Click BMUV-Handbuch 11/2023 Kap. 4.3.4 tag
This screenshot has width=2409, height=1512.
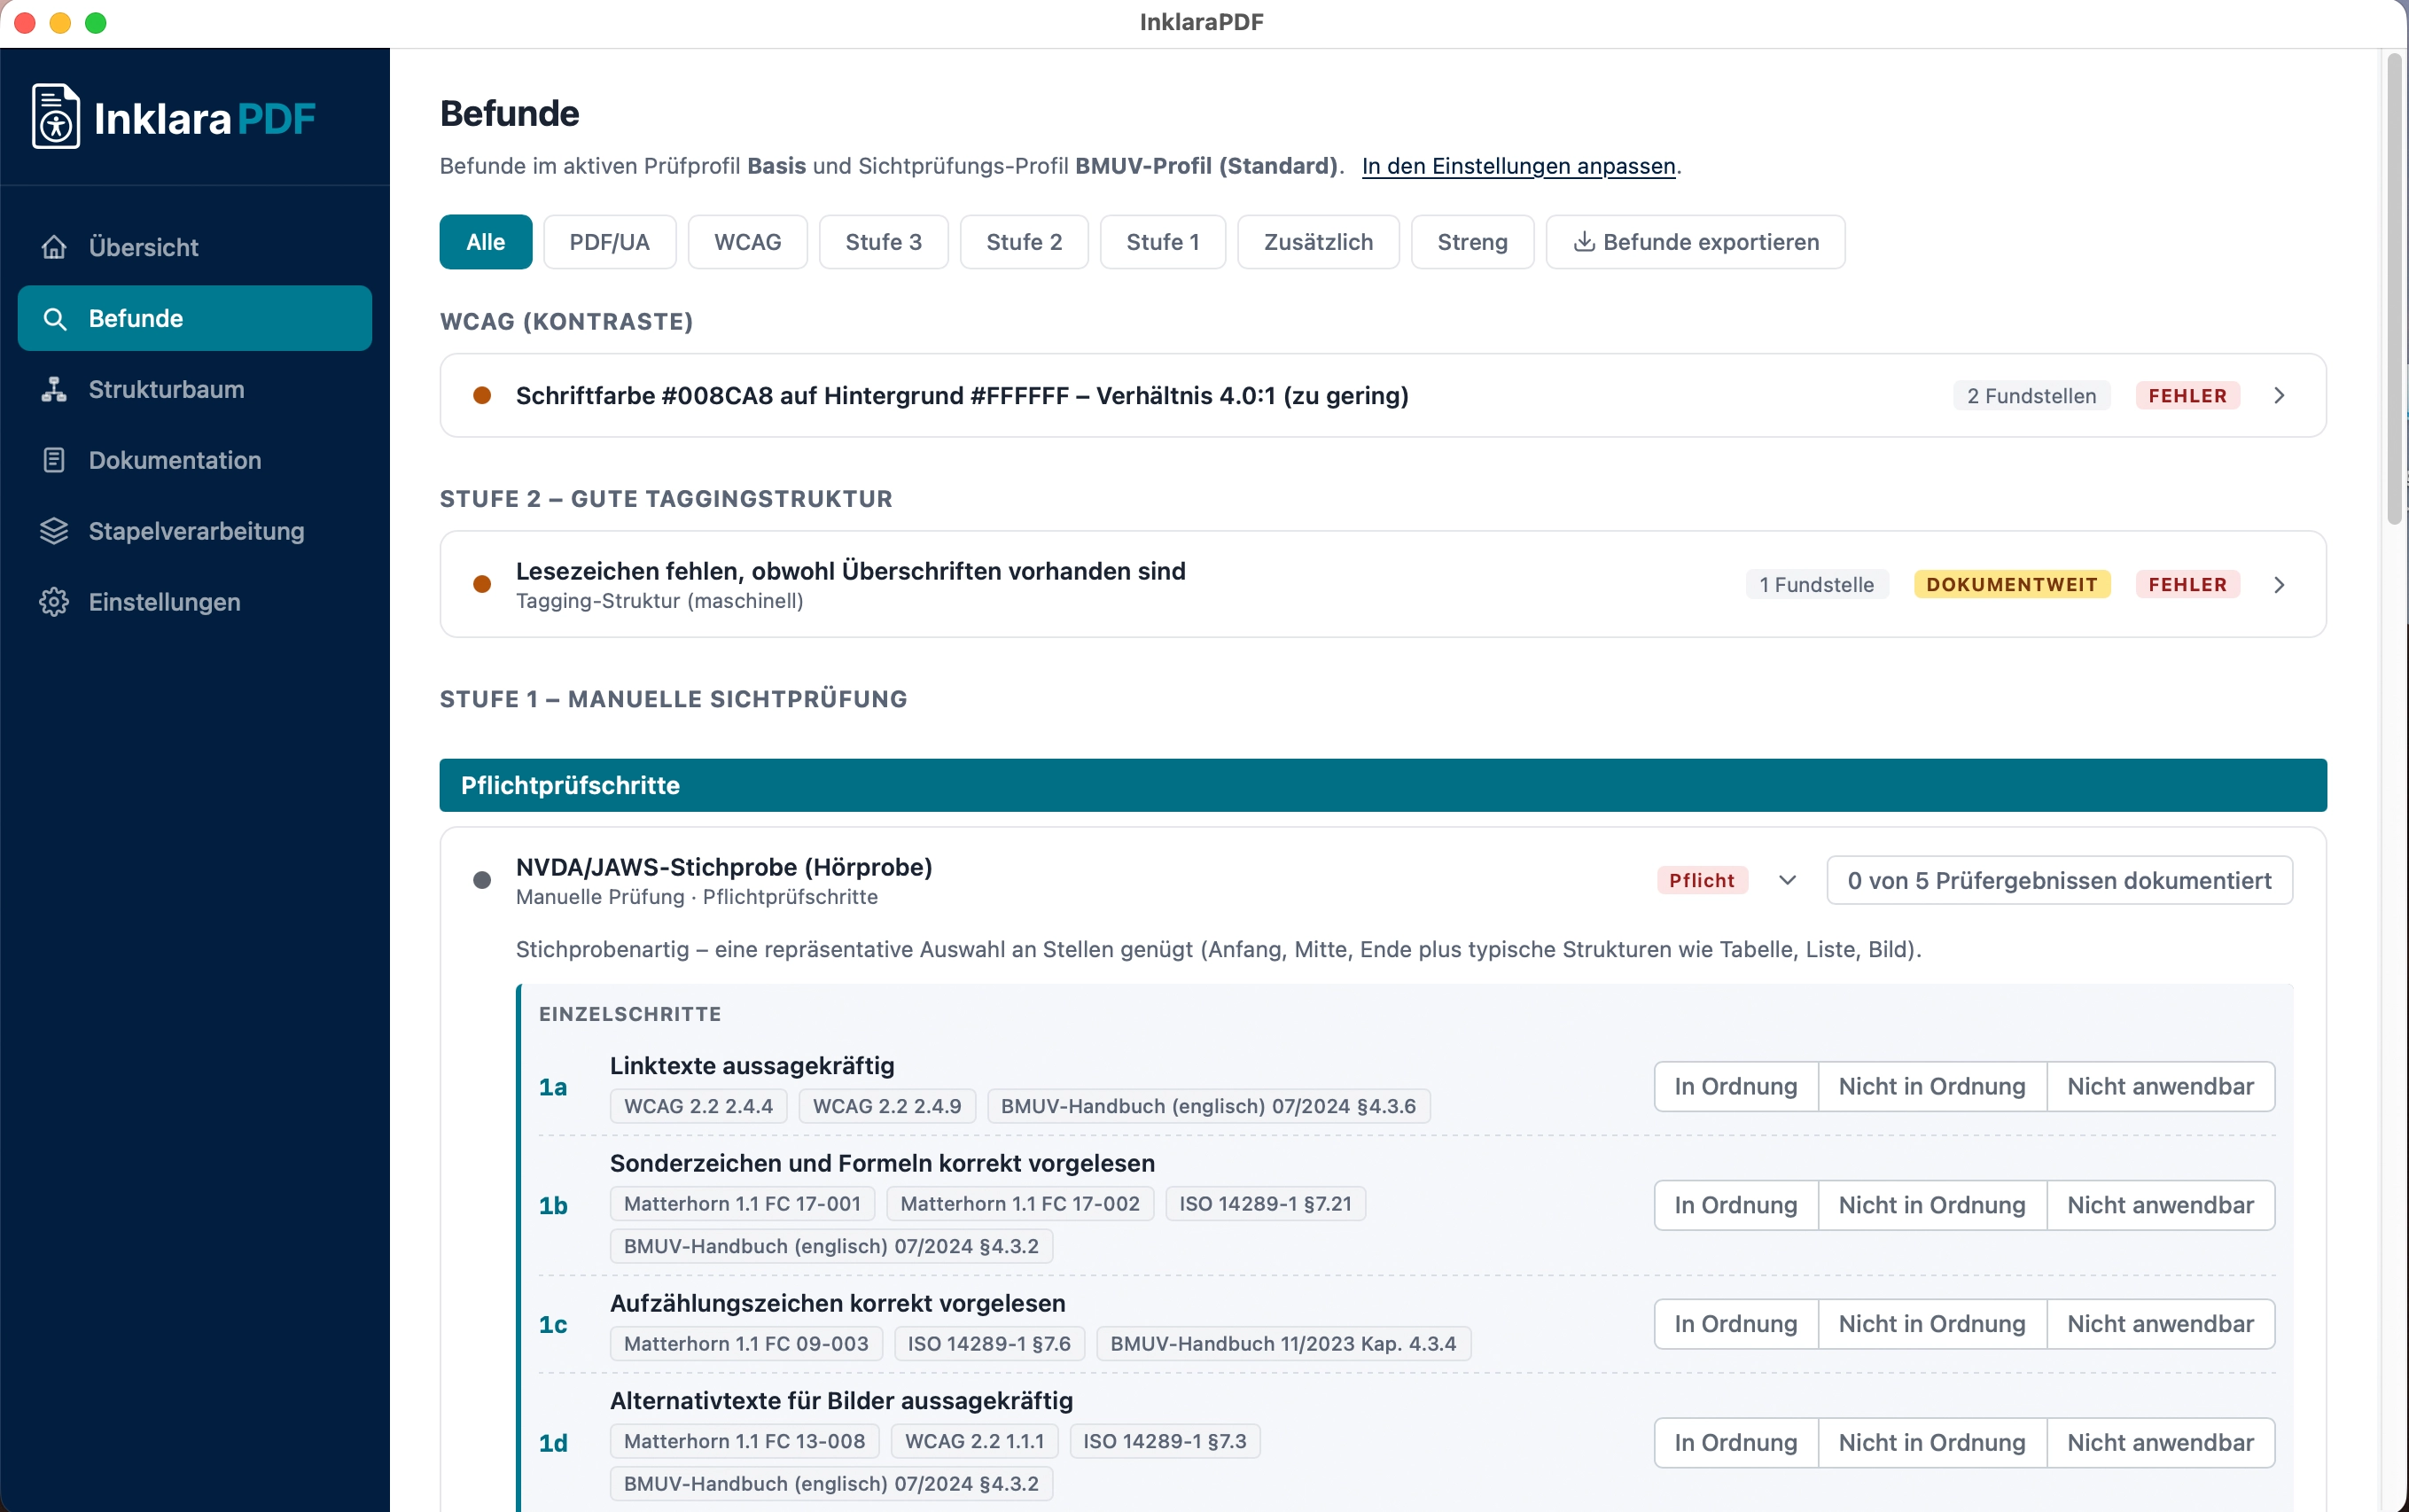(1283, 1344)
